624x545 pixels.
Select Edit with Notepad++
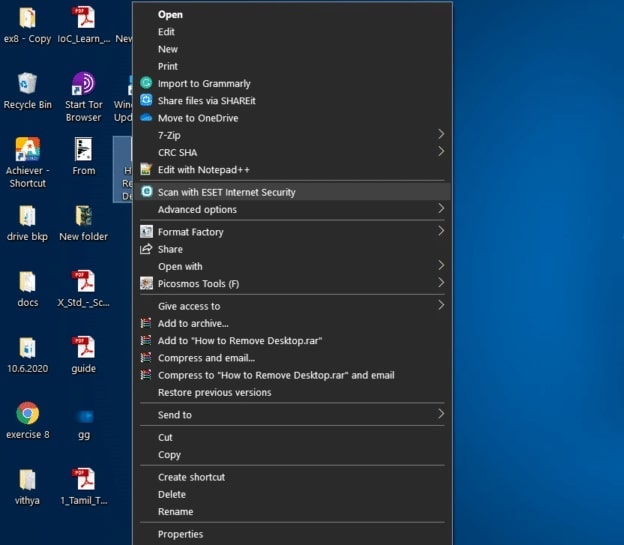click(x=292, y=170)
